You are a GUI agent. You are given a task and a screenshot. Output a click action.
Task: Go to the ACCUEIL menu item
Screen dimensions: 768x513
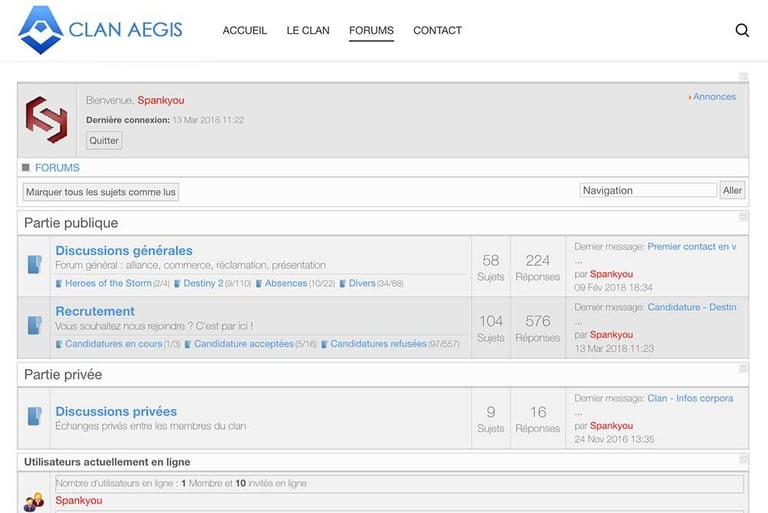point(244,30)
